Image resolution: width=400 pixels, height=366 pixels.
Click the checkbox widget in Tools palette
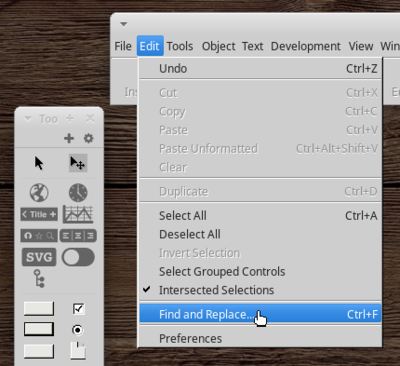[79, 309]
